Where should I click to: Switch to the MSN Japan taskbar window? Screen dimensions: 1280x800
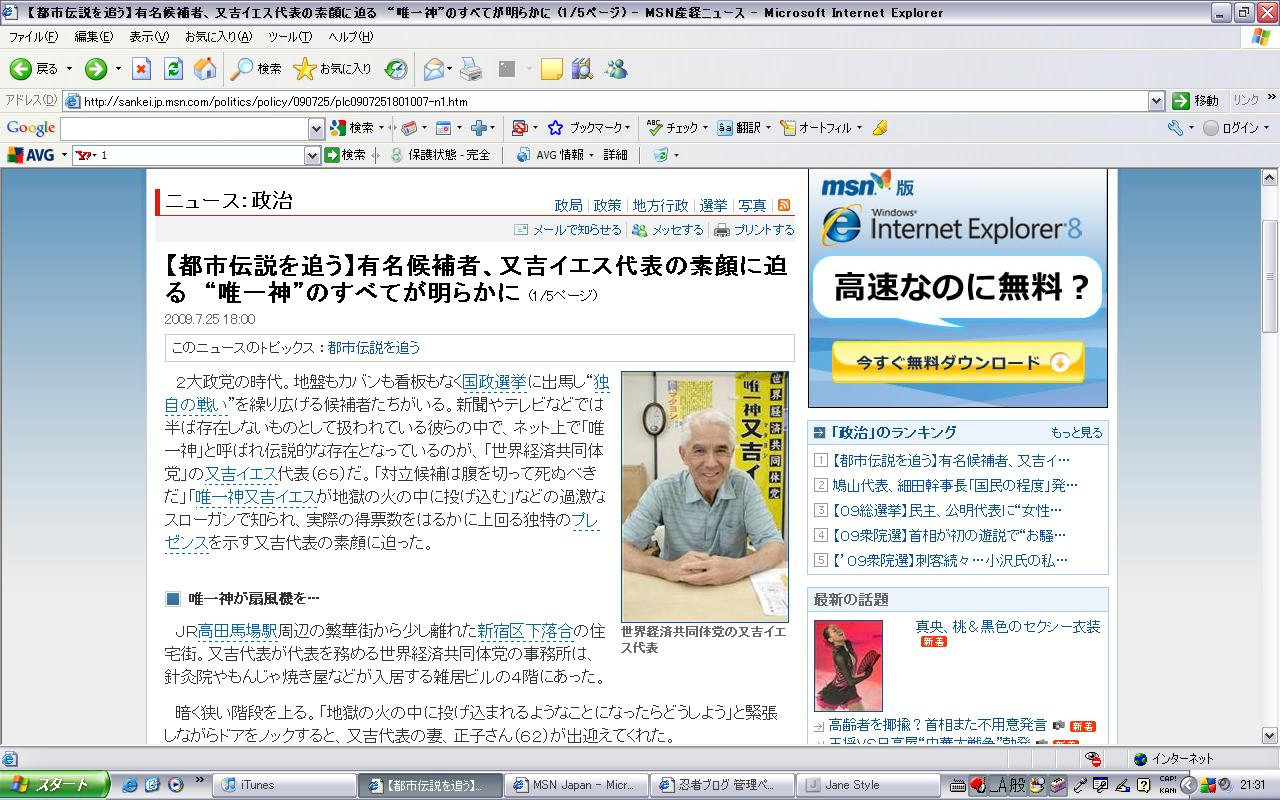576,785
